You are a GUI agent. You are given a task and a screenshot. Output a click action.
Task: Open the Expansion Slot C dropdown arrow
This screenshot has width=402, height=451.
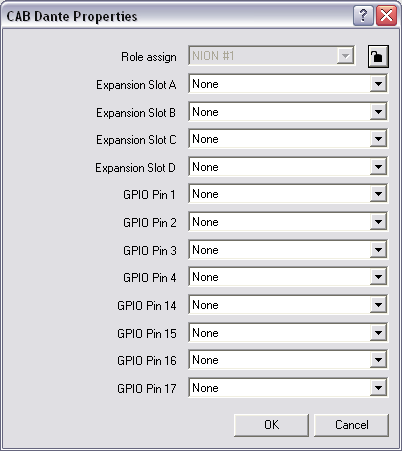pyautogui.click(x=378, y=139)
